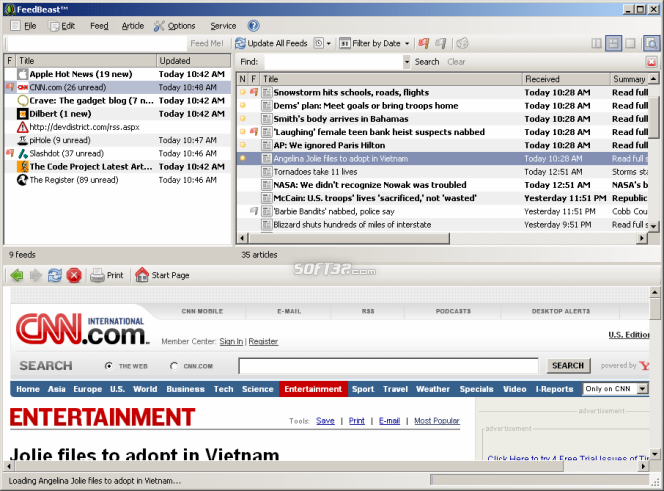Toggle flag on 'Laughing' female teen article
664x491 pixels.
click(x=254, y=132)
